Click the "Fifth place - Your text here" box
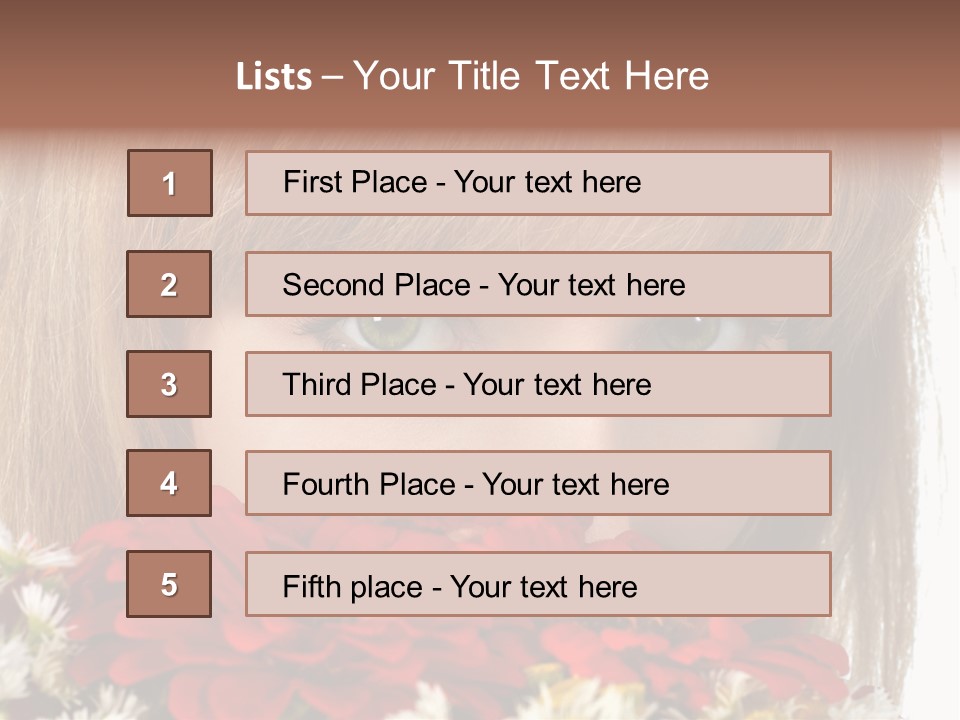 click(x=538, y=584)
